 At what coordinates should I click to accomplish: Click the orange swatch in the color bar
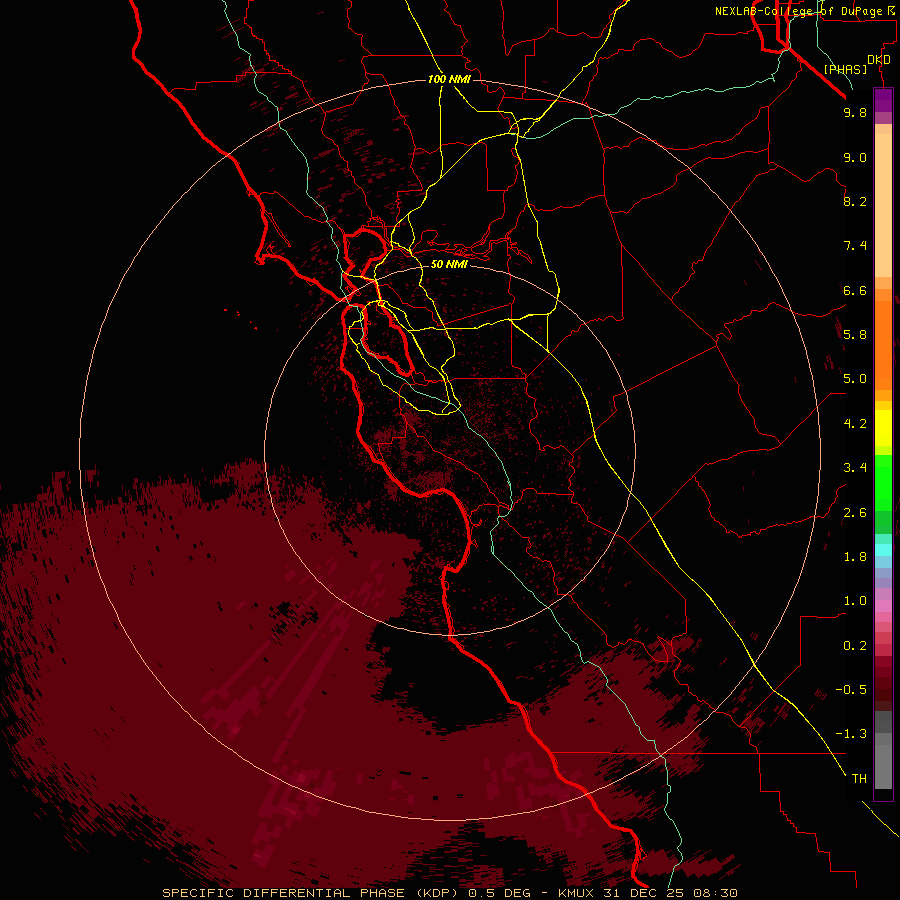[x=883, y=345]
